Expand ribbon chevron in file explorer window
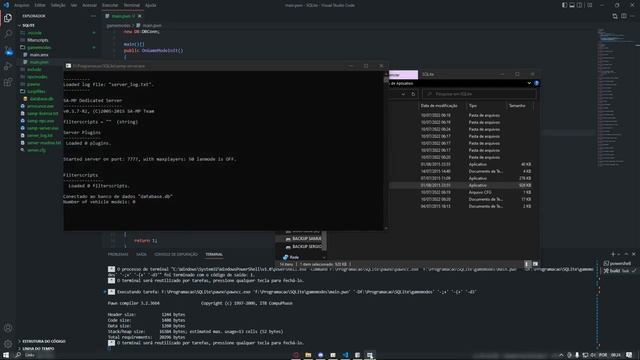 pyautogui.click(x=529, y=83)
